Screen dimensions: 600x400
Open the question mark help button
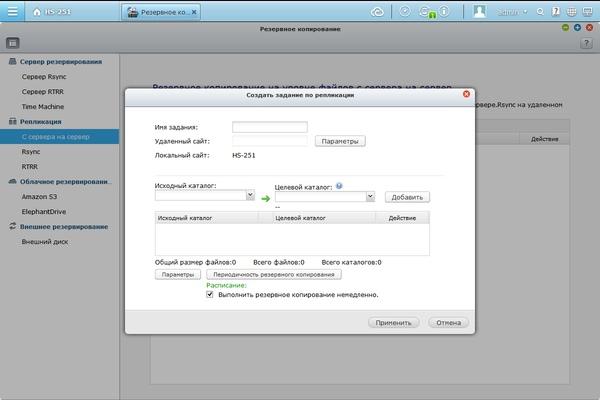[586, 43]
